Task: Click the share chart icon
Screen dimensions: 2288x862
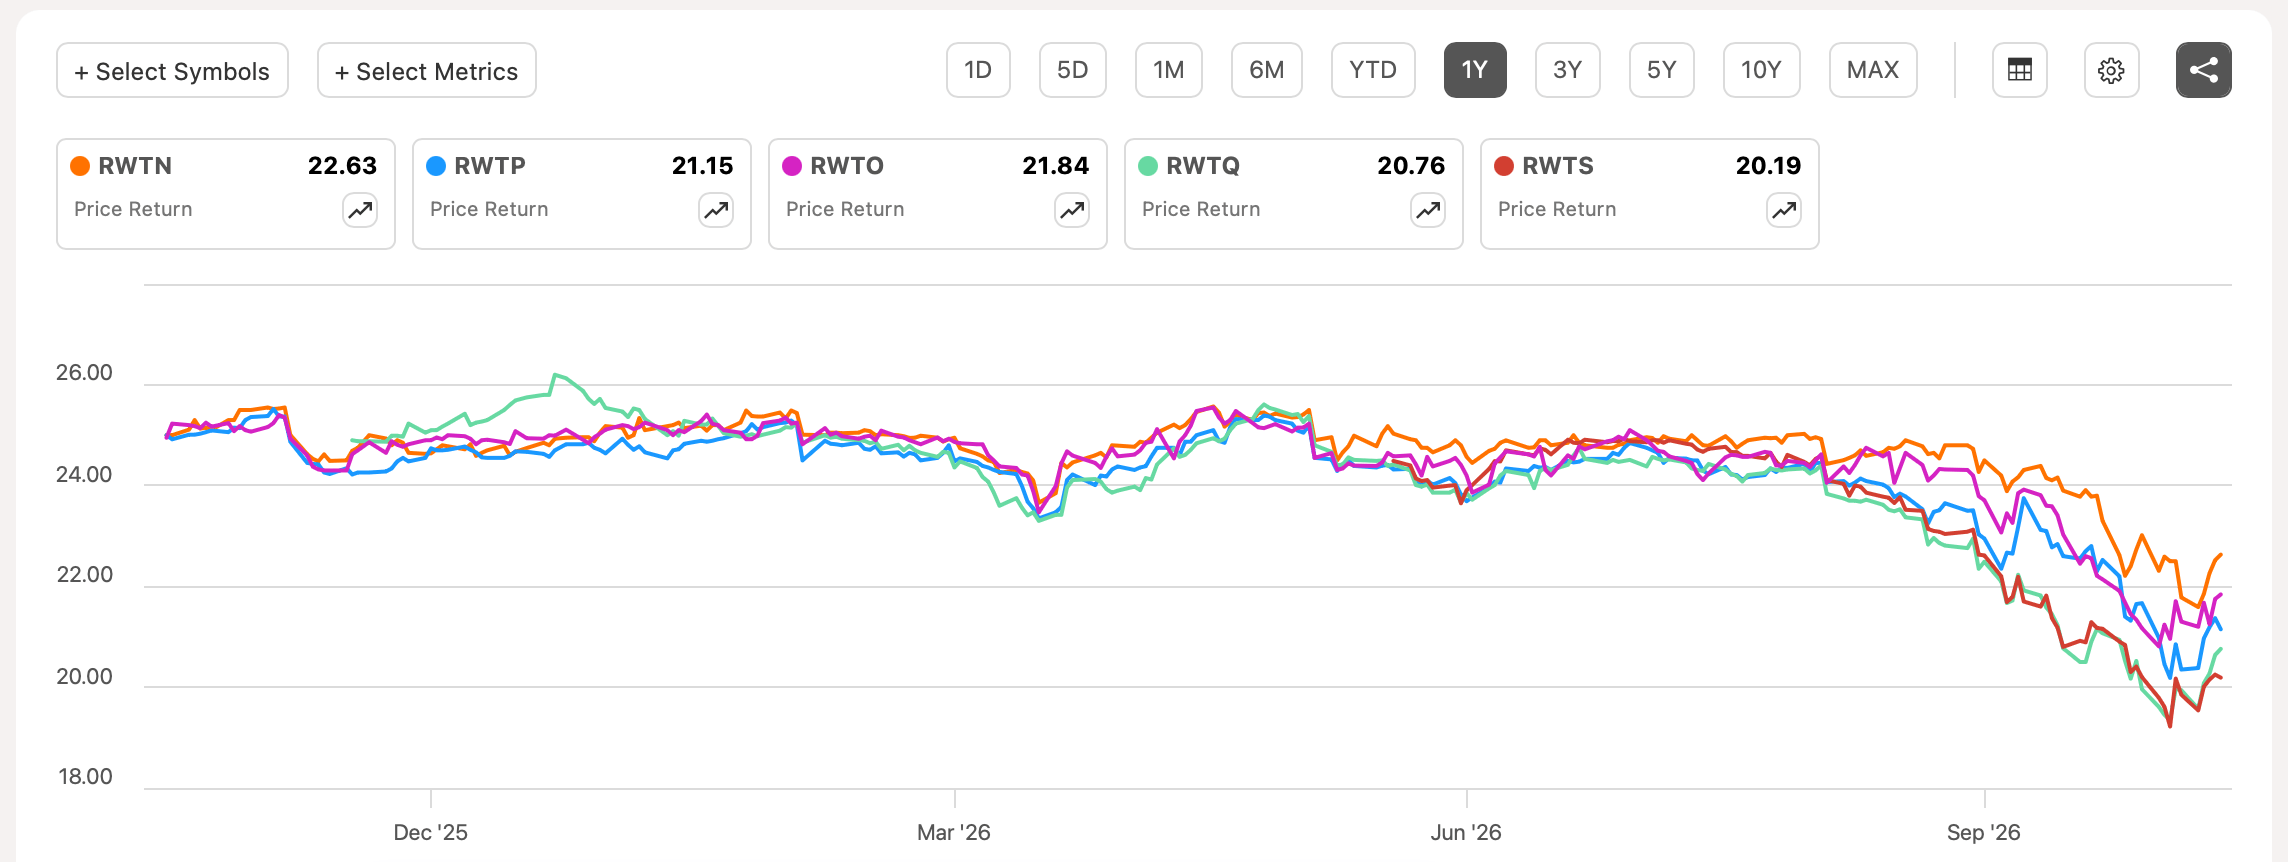Action: coord(2203,70)
